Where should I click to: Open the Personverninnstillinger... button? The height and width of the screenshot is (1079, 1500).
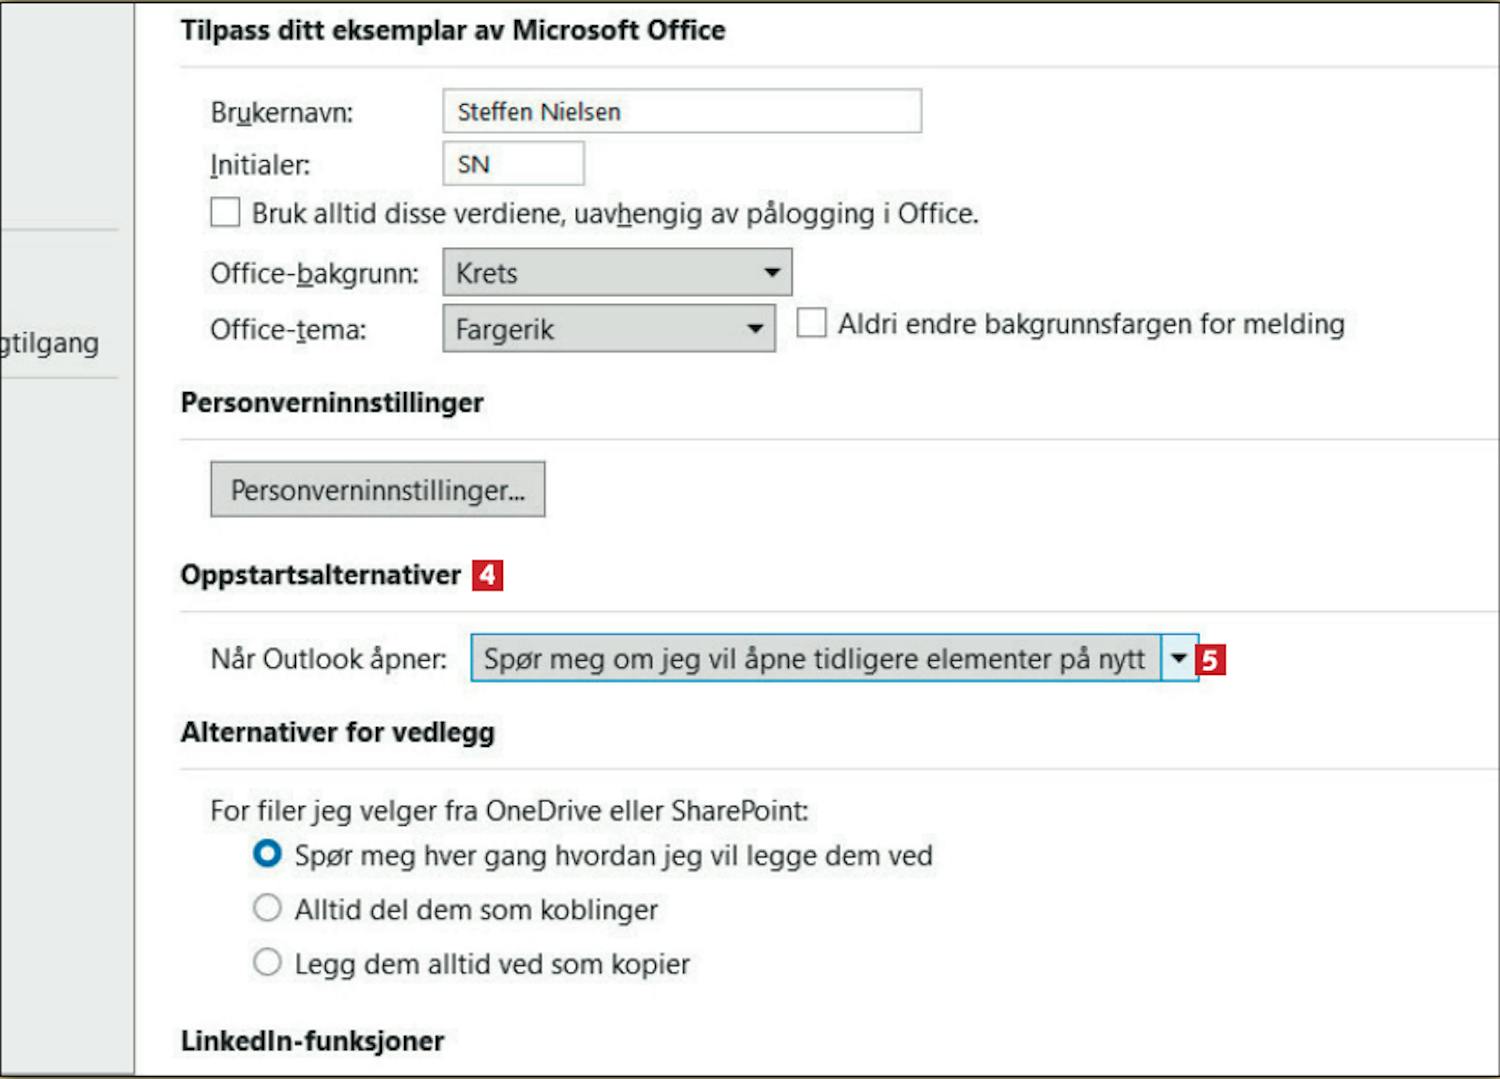click(378, 489)
